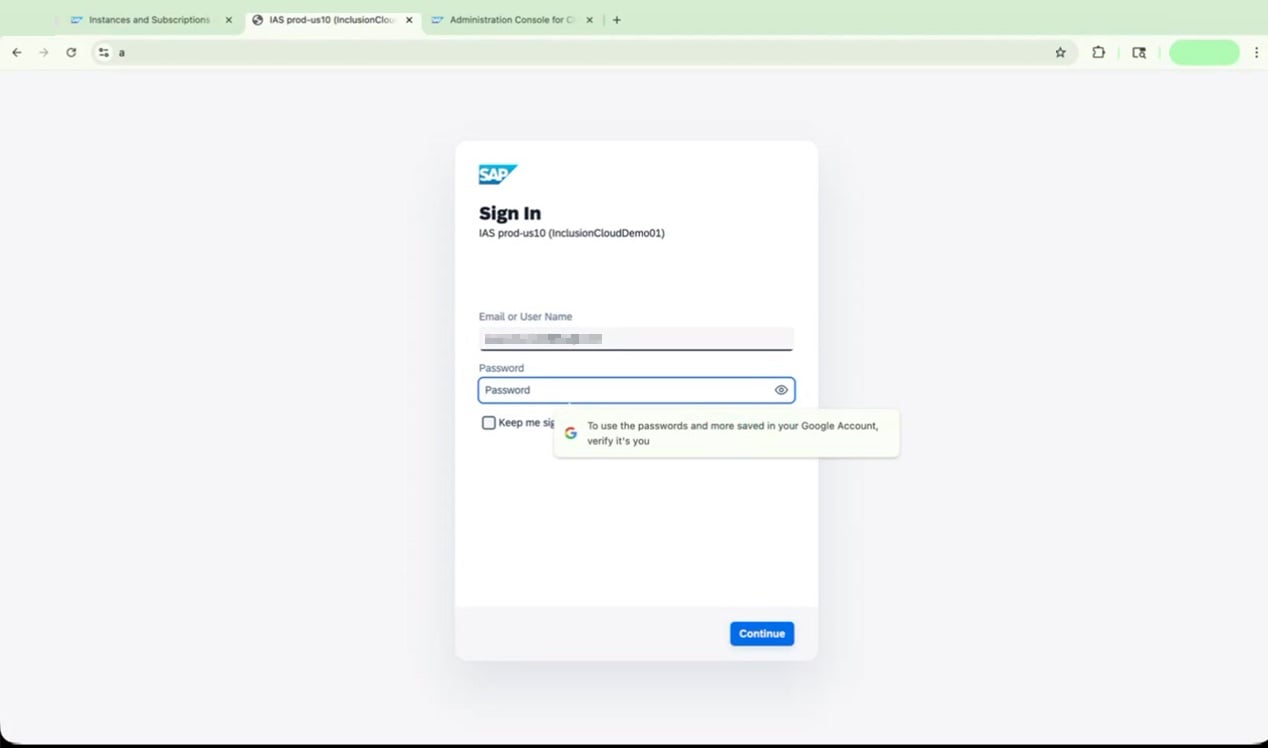Check the Keep me signed in checkbox
This screenshot has width=1268, height=748.
489,423
